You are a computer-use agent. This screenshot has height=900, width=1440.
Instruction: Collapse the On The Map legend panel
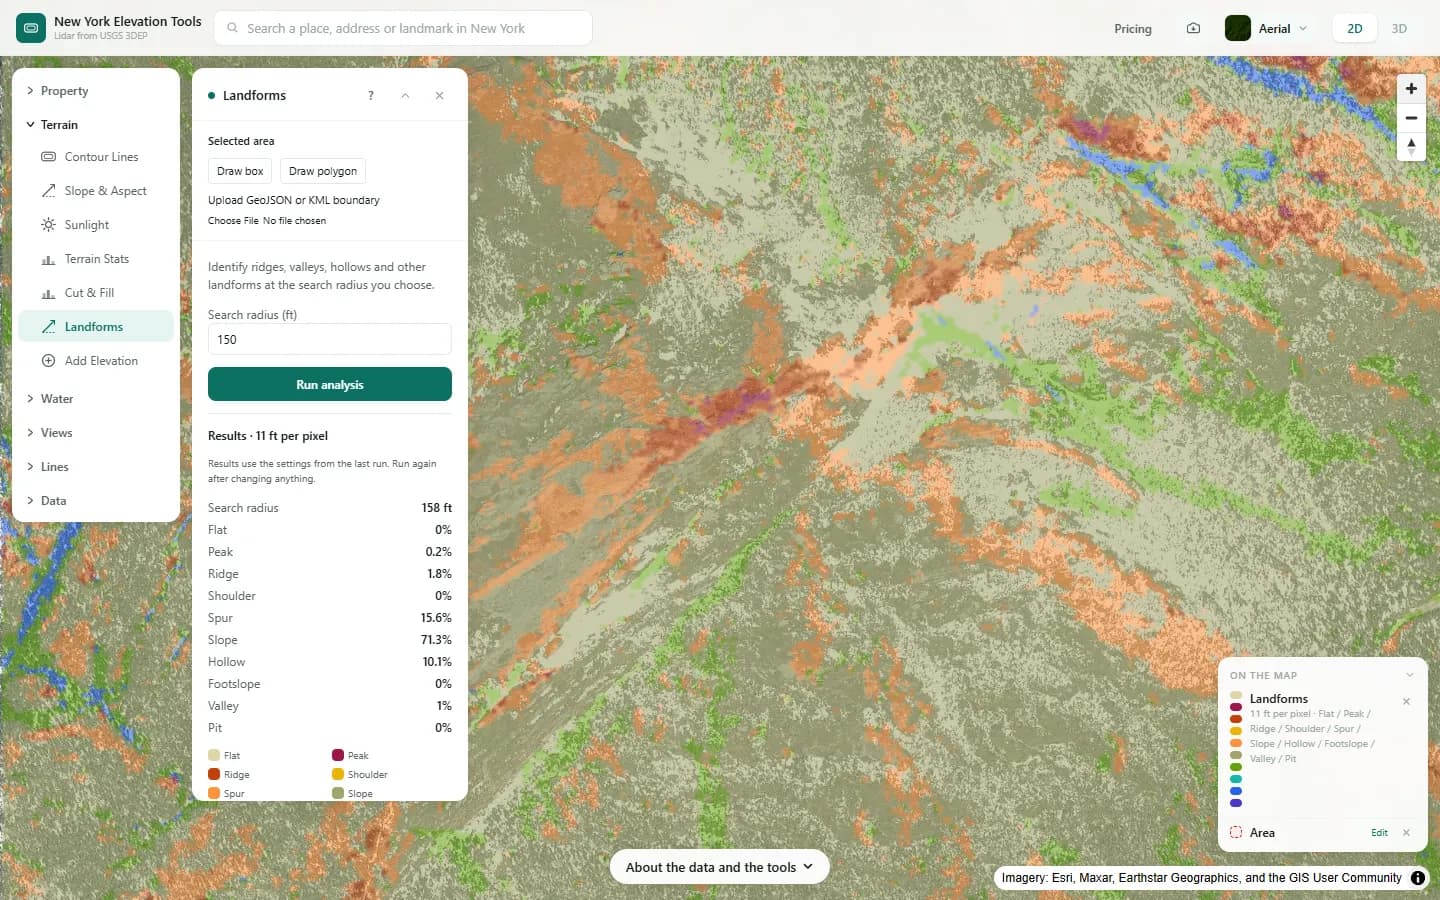(1410, 675)
